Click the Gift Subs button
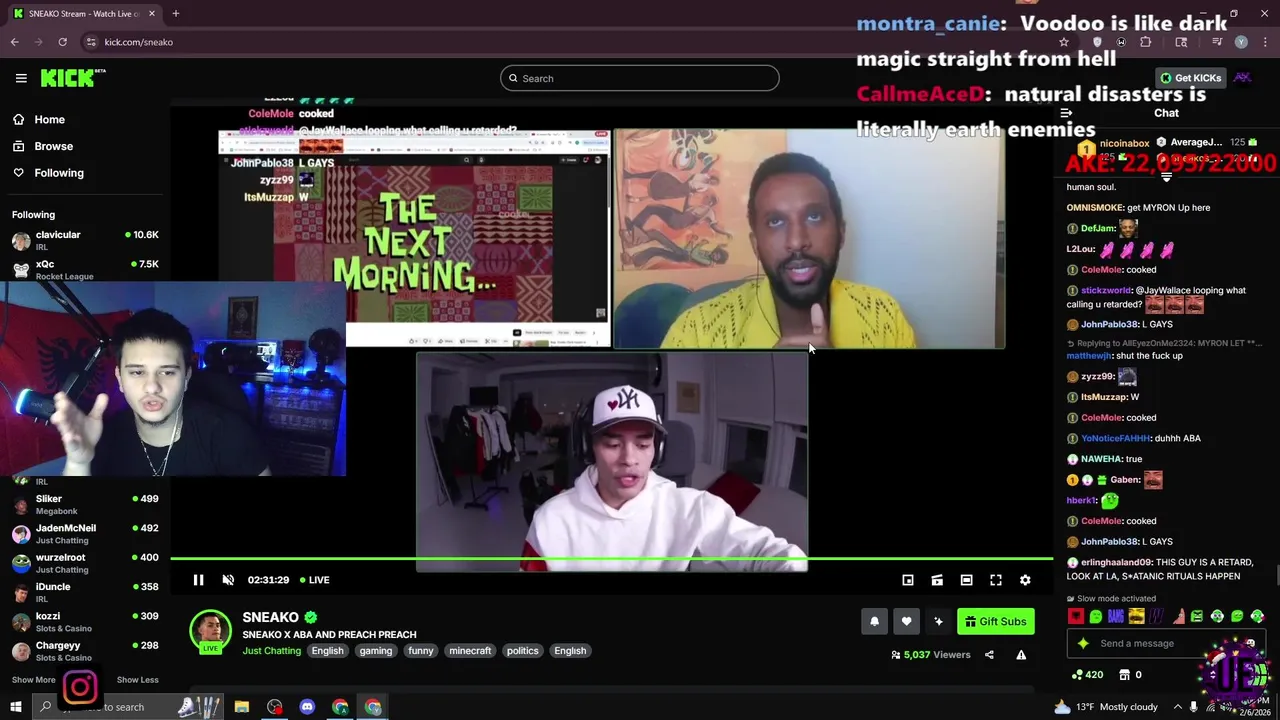Image resolution: width=1280 pixels, height=720 pixels. [996, 622]
